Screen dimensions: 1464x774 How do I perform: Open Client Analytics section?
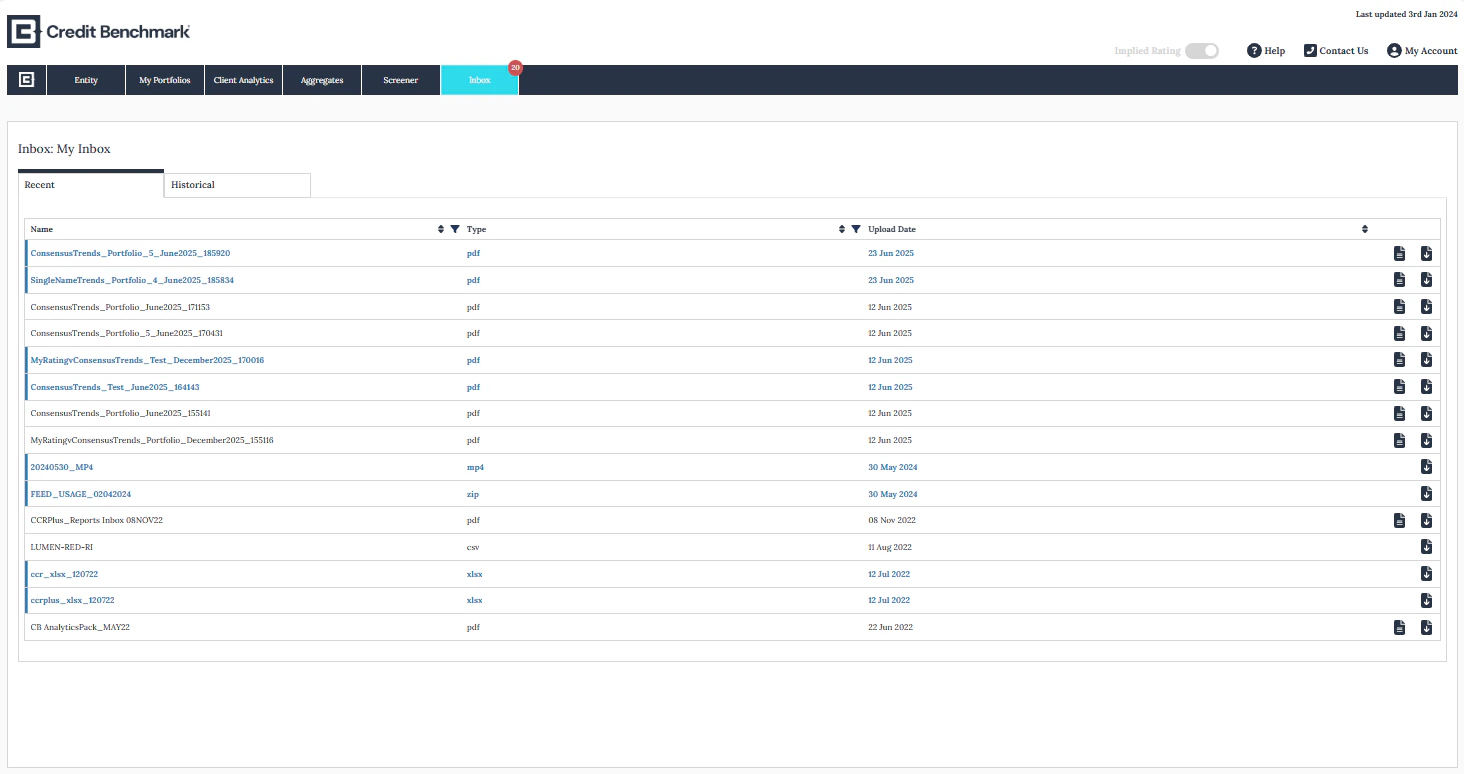click(243, 80)
